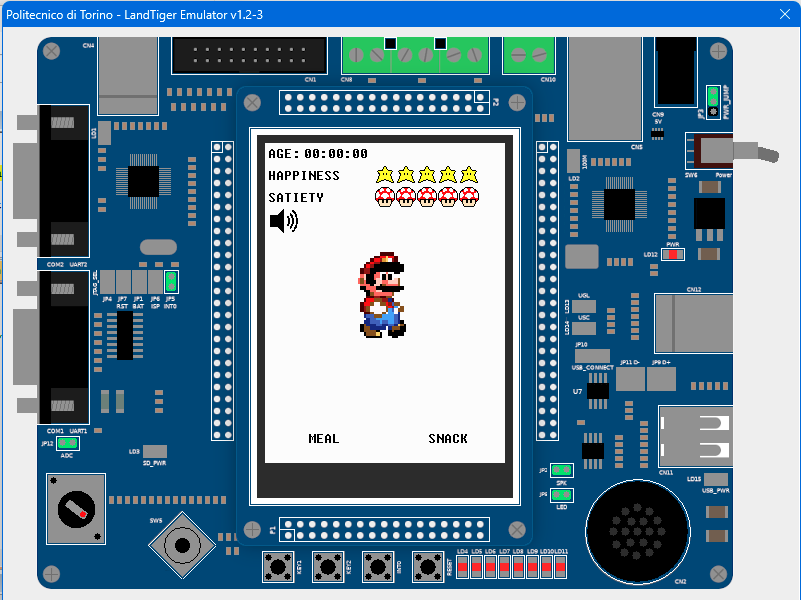Click the JP9 D+ jumper pad

click(x=662, y=379)
